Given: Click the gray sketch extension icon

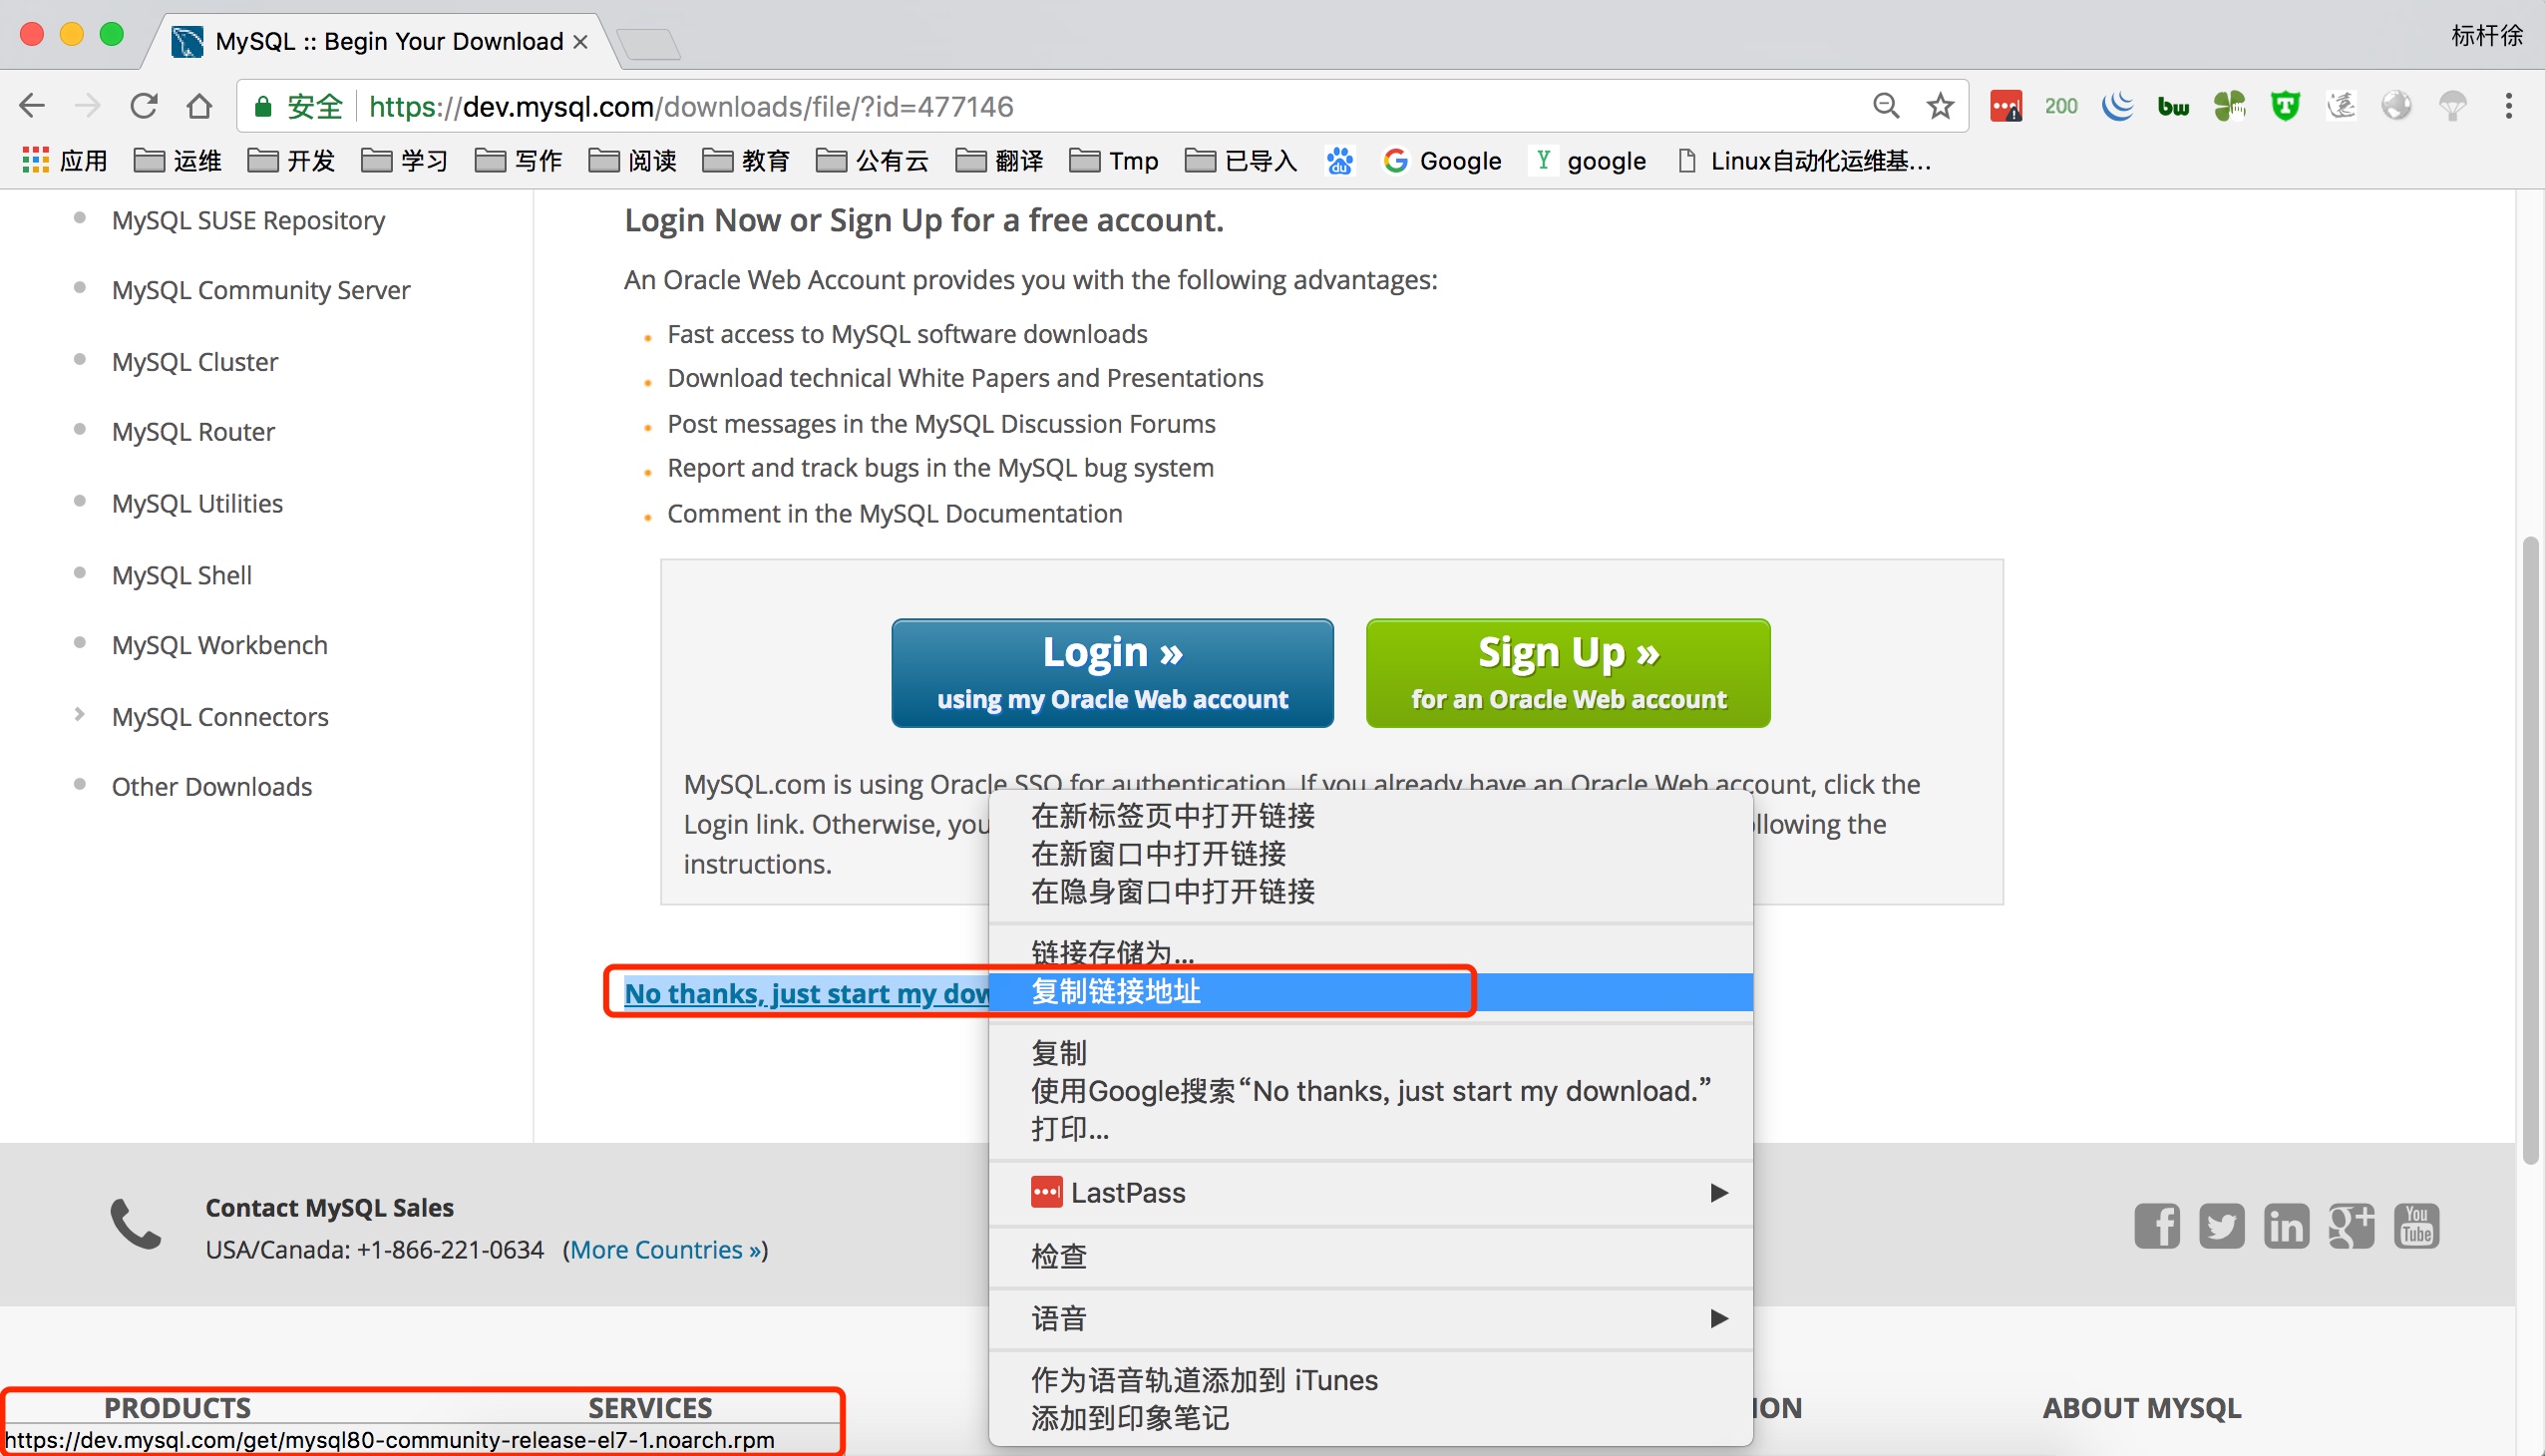Looking at the screenshot, I should click(2341, 106).
